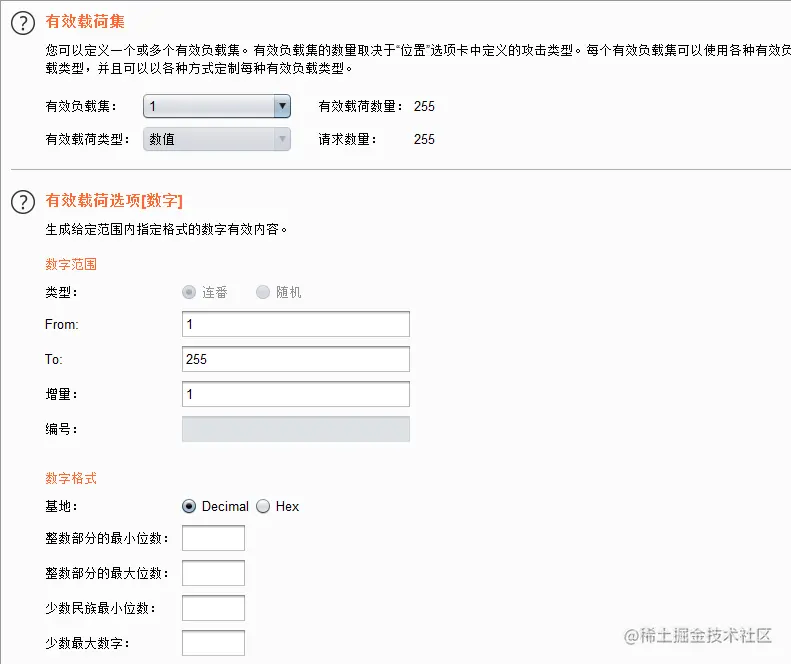Click the 类型 label

pos(61,292)
